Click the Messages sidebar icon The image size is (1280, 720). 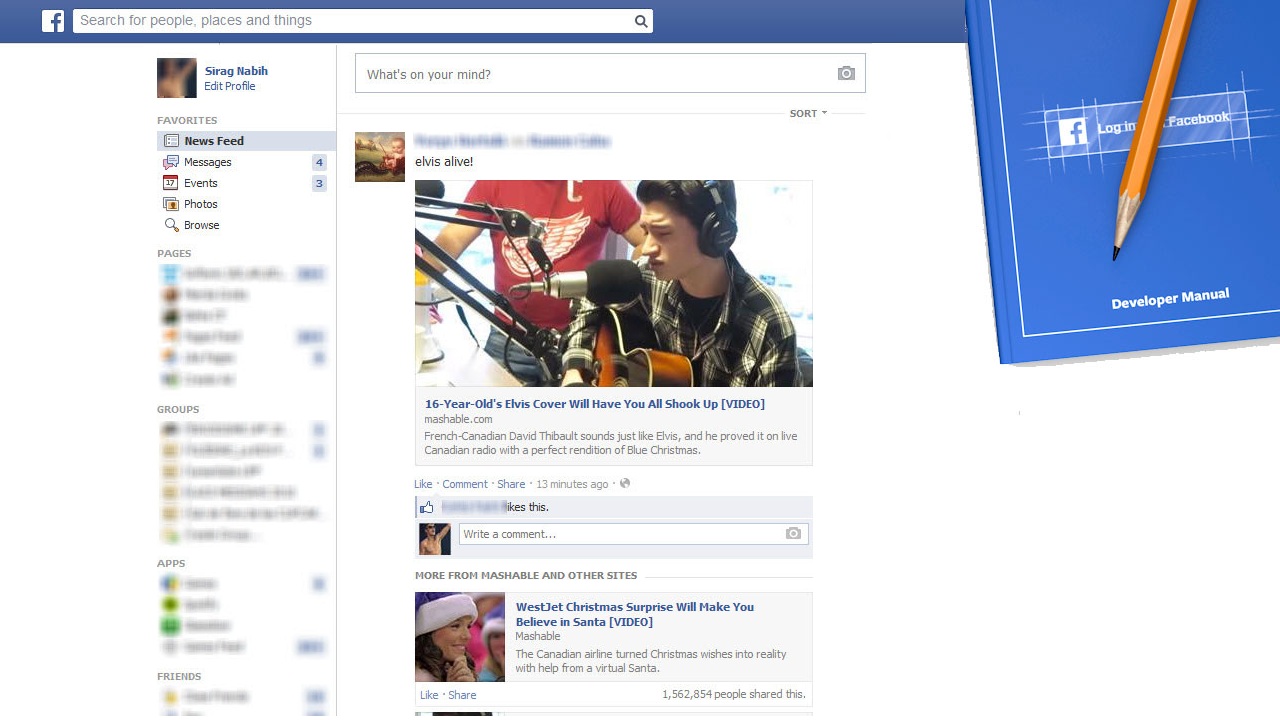[x=171, y=162]
